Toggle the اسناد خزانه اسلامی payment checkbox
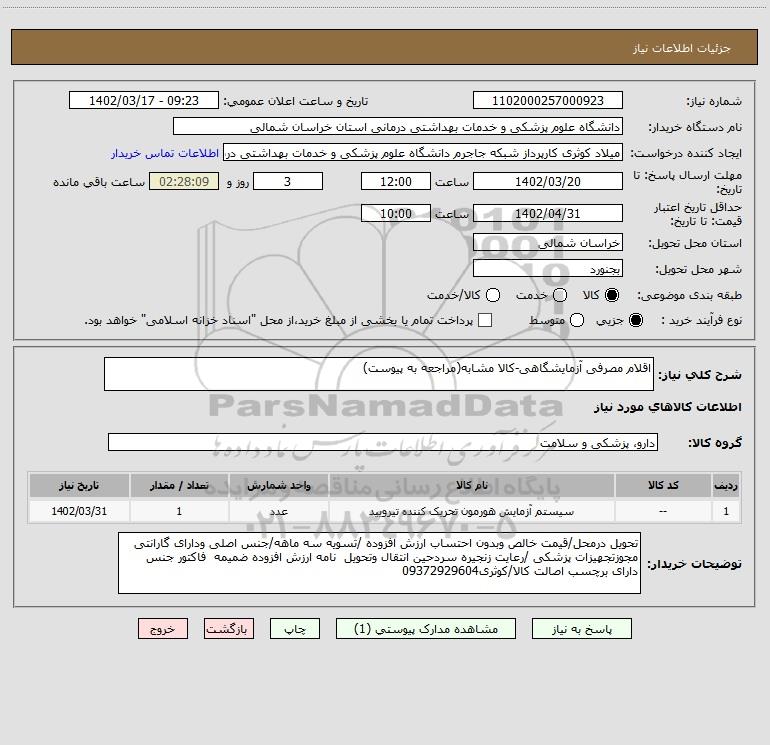The height and width of the screenshot is (745, 770). click(485, 320)
